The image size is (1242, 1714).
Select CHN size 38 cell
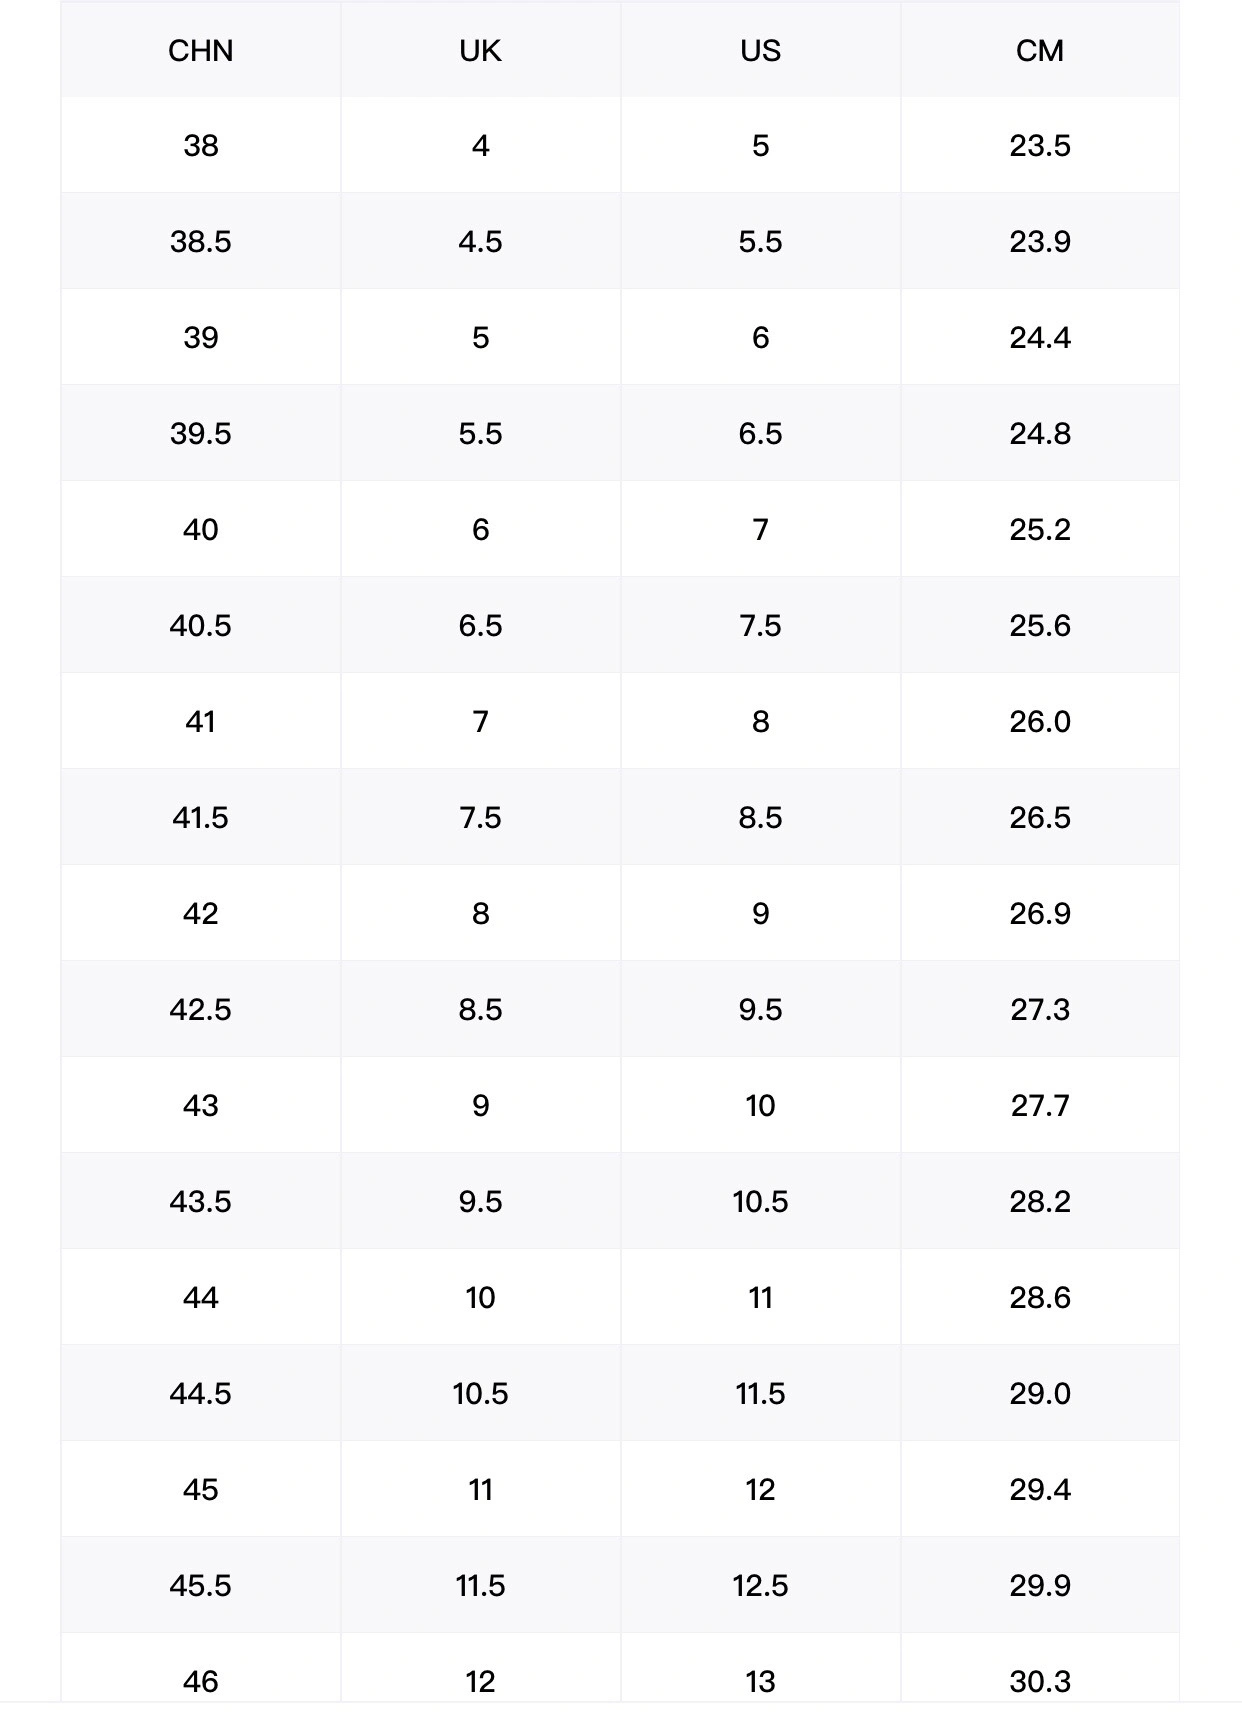coord(200,146)
